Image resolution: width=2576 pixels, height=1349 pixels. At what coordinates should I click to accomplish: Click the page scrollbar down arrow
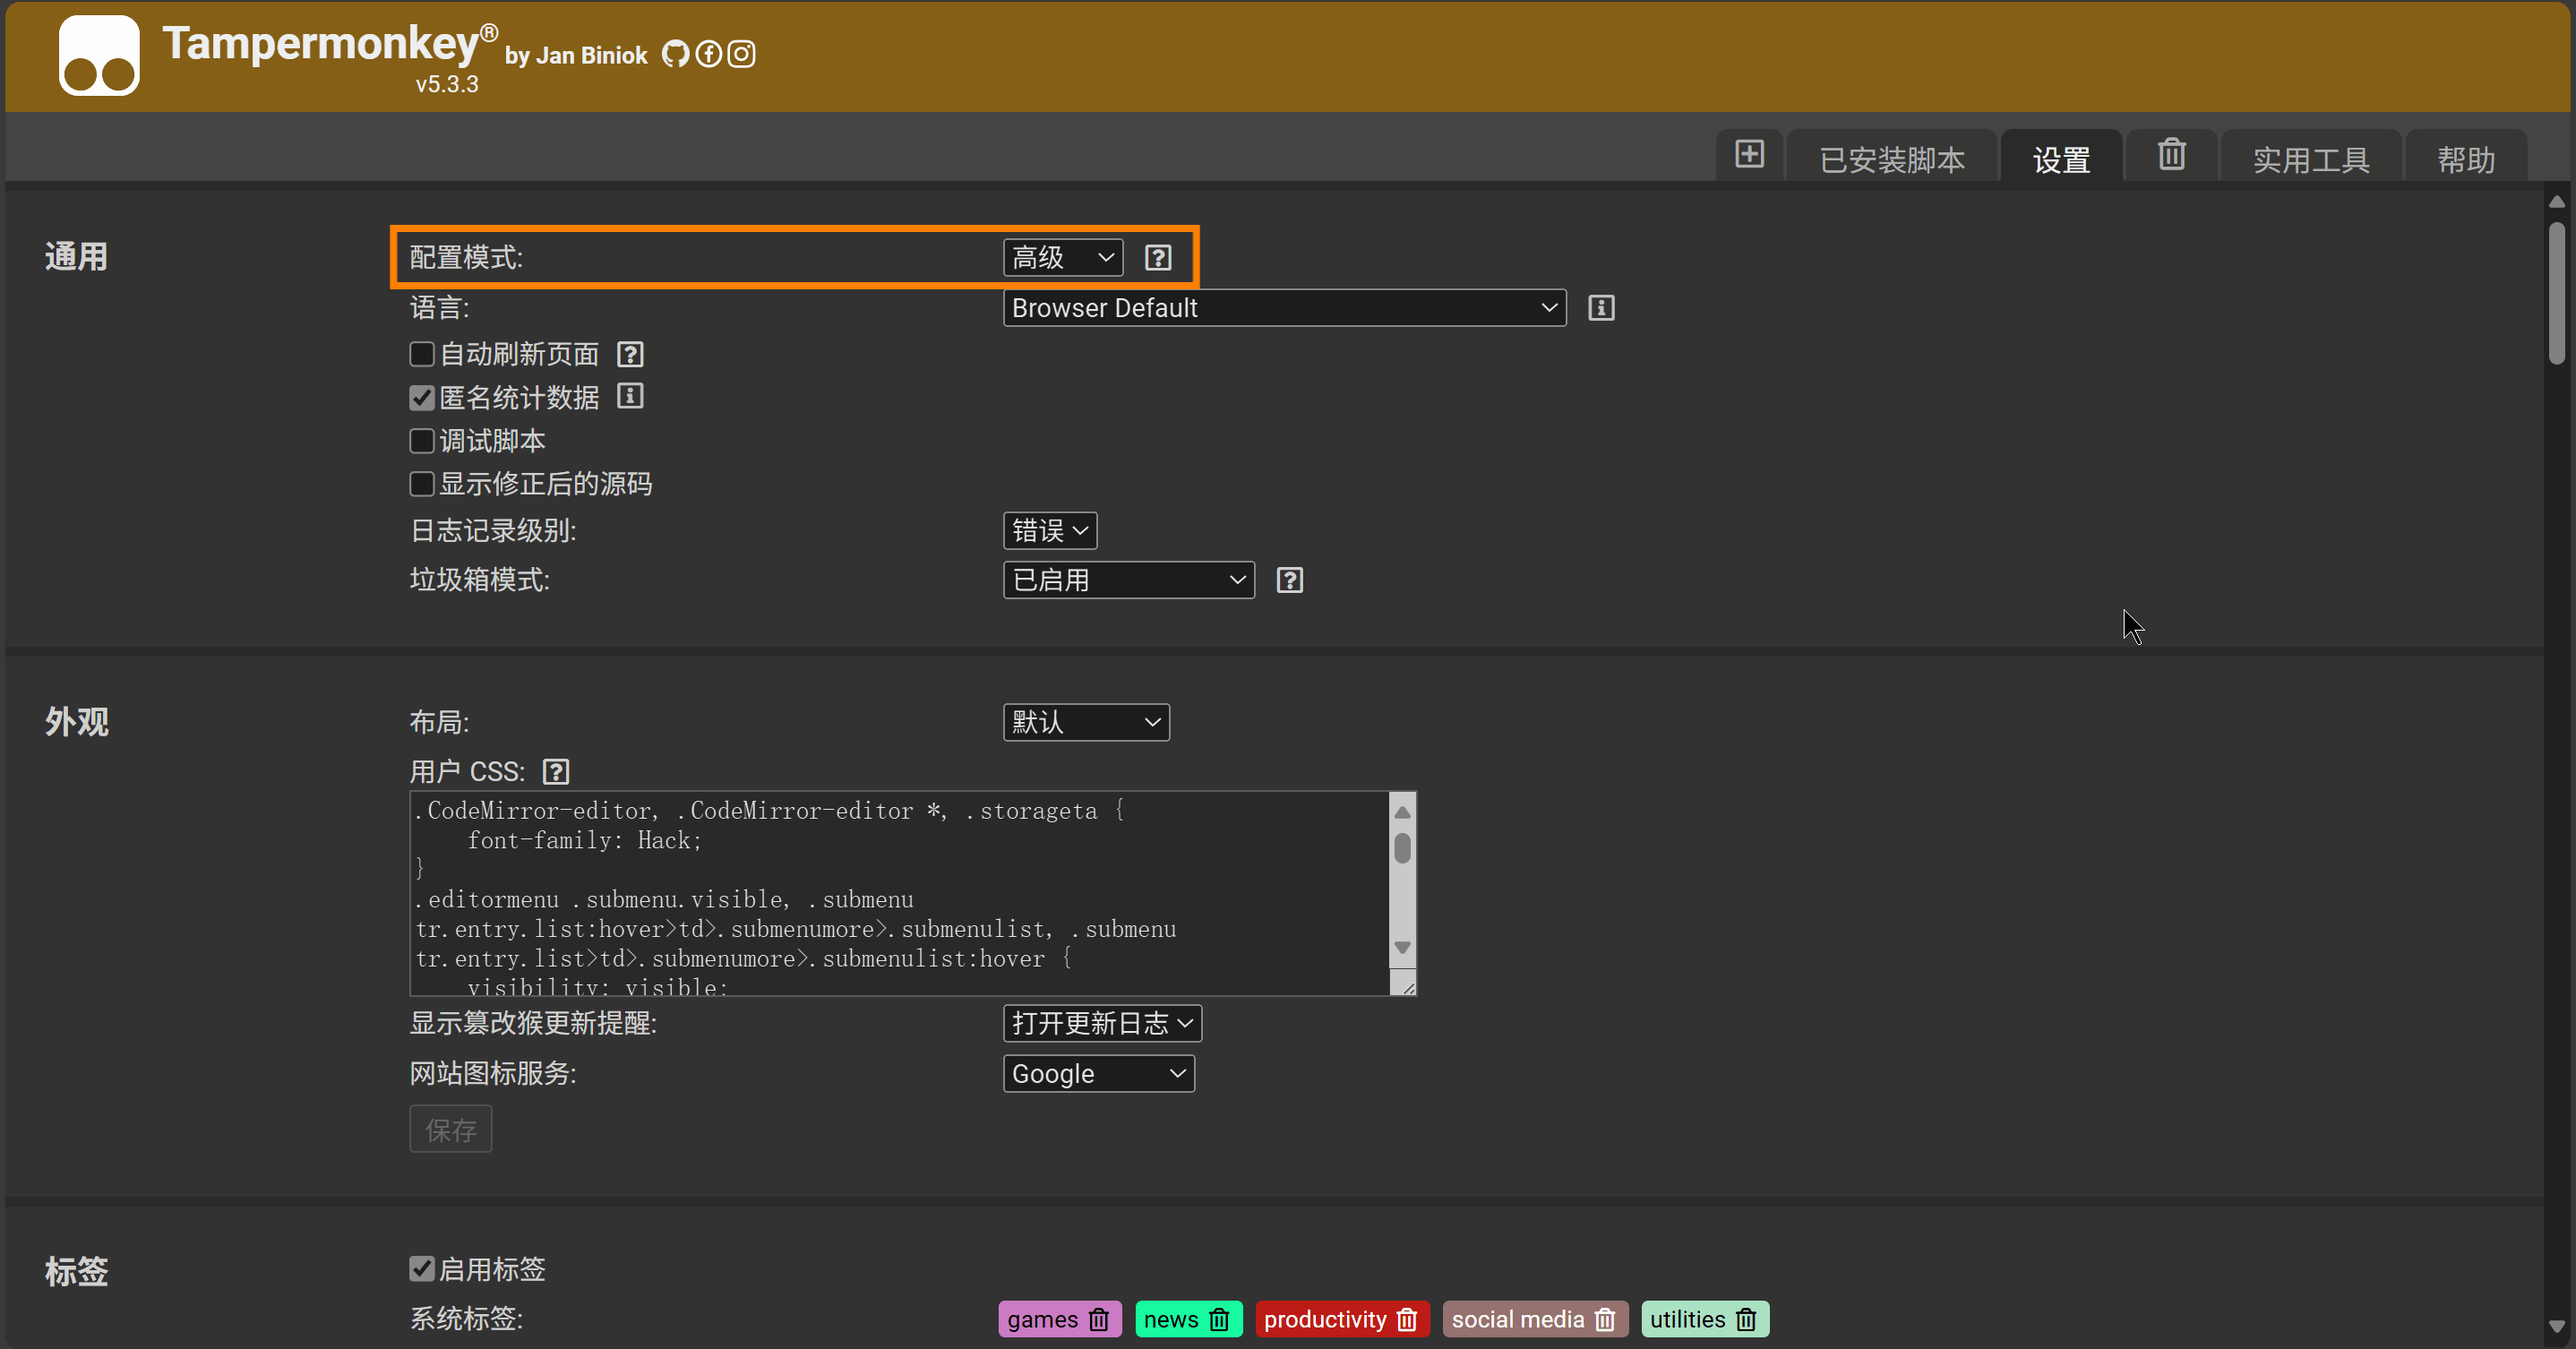(2558, 1327)
